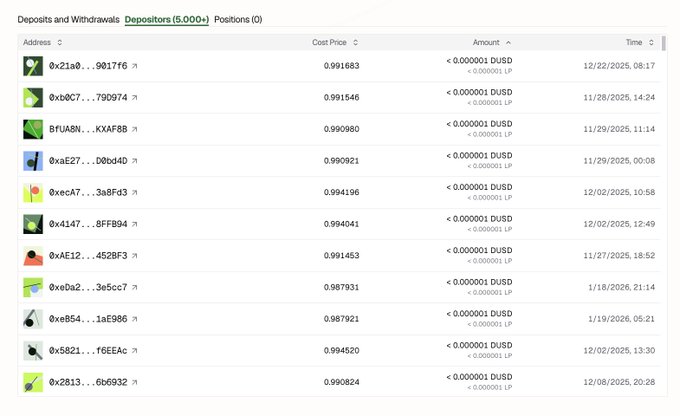Open external link icon for 0x2813...6b6932

[x=134, y=383]
